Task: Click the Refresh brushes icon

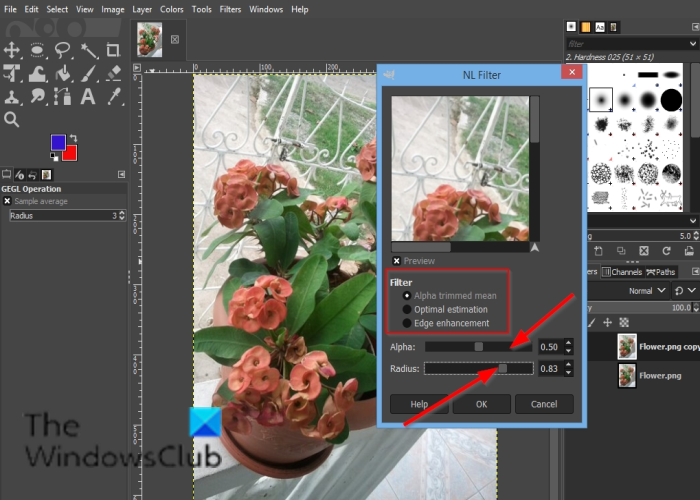Action: 666,251
